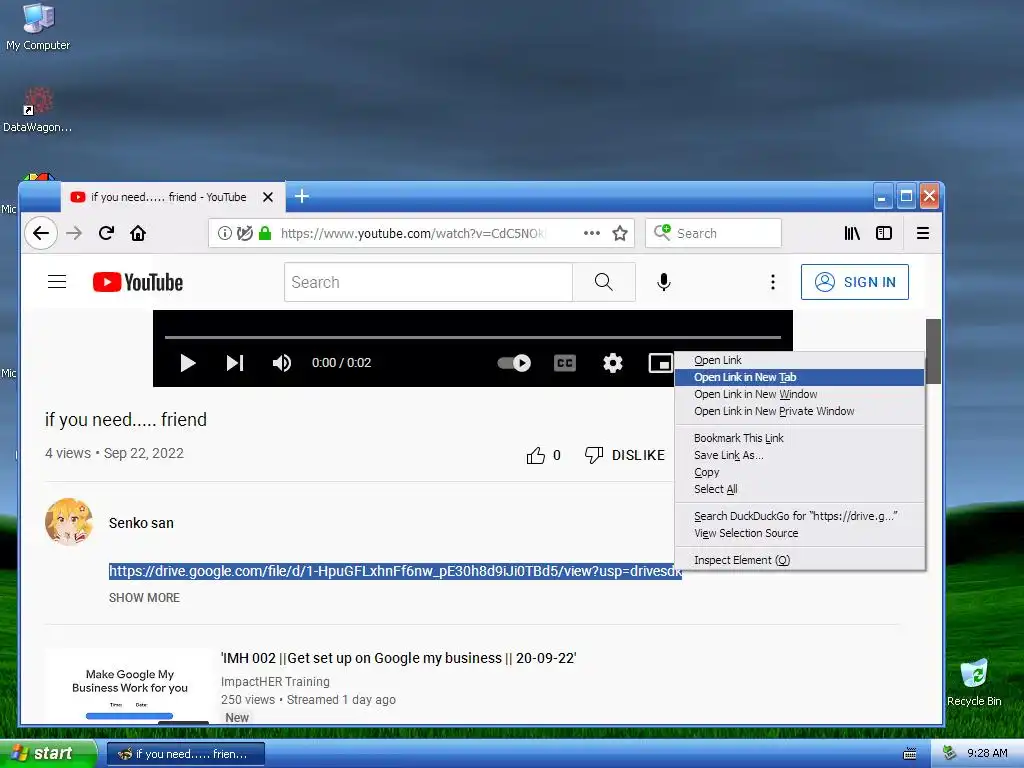Viewport: 1024px width, 768px height.
Task: Close the YouTube tab
Action: point(268,197)
